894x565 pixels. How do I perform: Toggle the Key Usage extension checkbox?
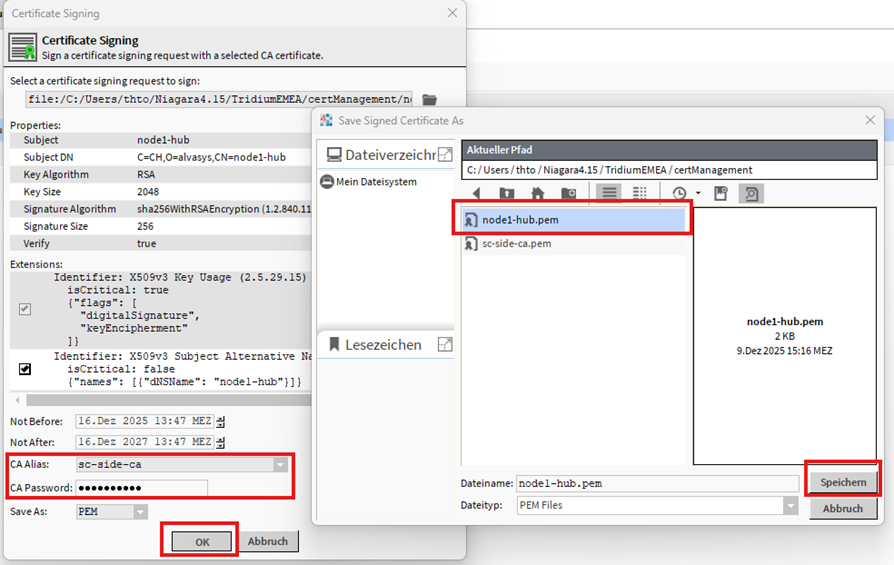(25, 309)
